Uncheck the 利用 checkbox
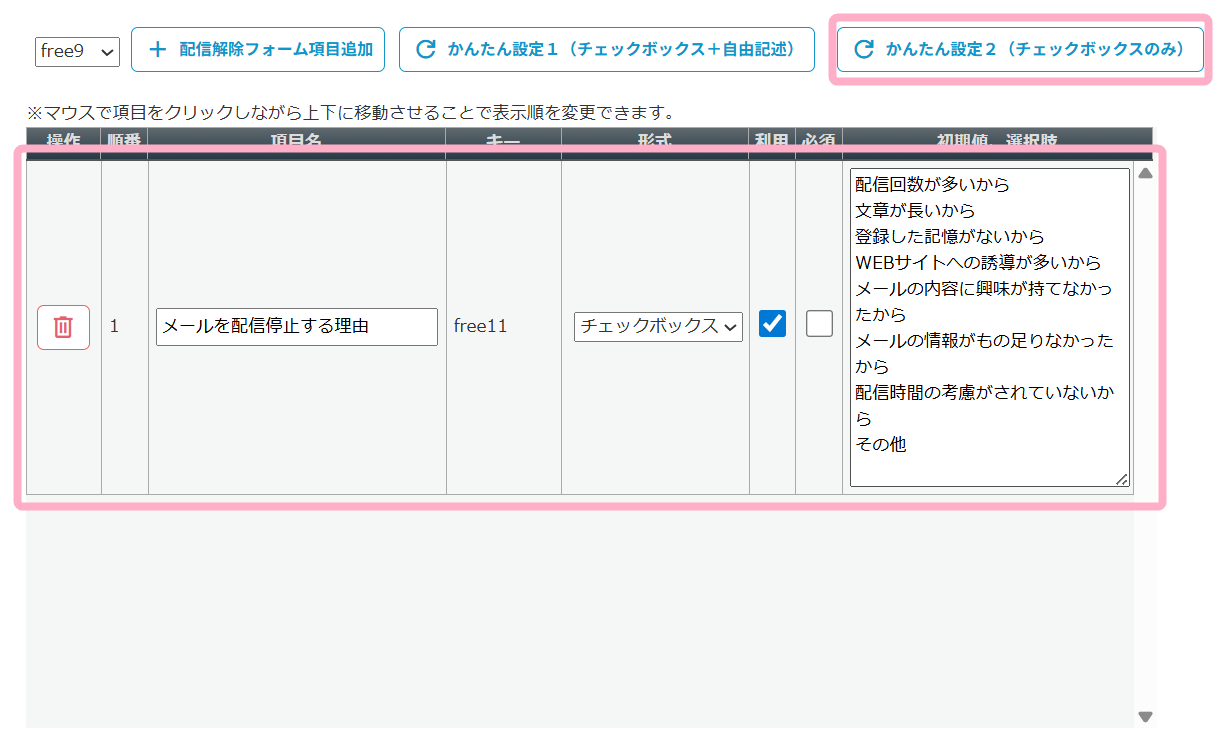Screen dimensions: 1226x746 click(x=772, y=324)
